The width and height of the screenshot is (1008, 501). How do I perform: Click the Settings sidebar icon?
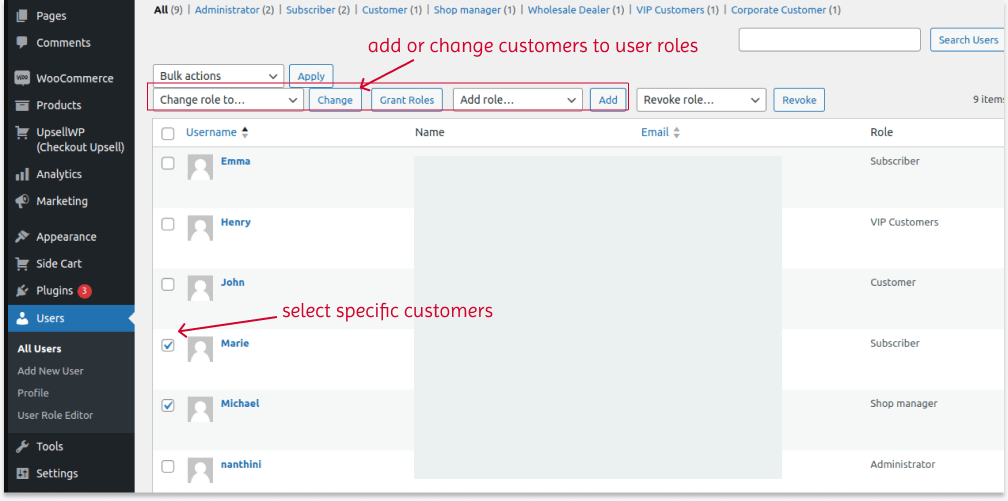point(22,473)
